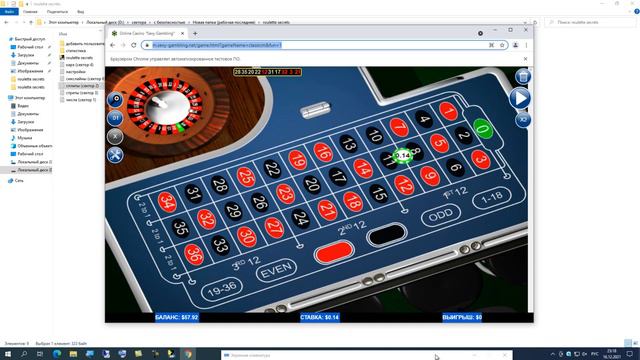Image resolution: width=640 pixels, height=360 pixels.
Task: Bet on green zero
Action: (483, 129)
